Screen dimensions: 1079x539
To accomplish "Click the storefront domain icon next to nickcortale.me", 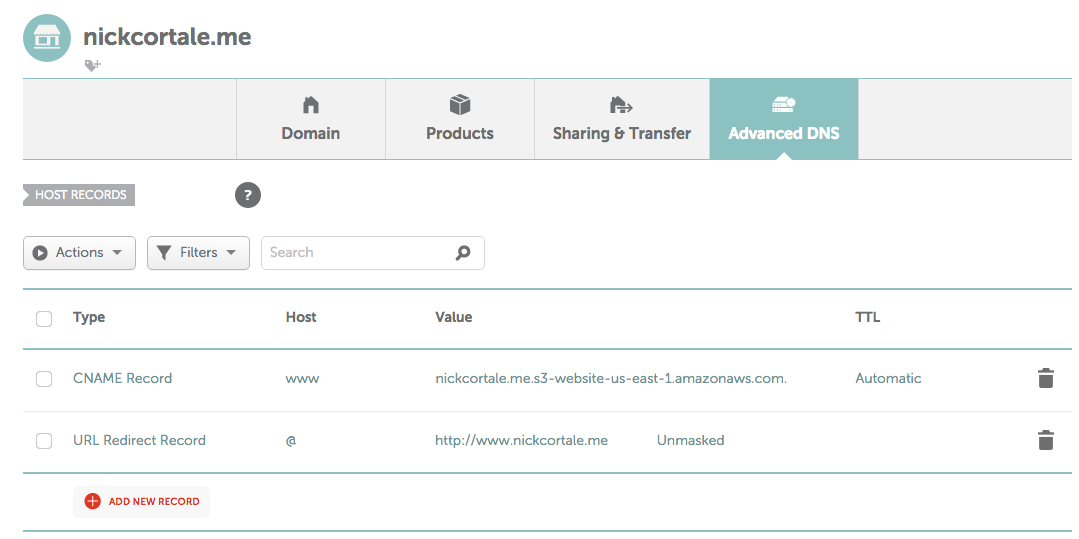I will 47,37.
